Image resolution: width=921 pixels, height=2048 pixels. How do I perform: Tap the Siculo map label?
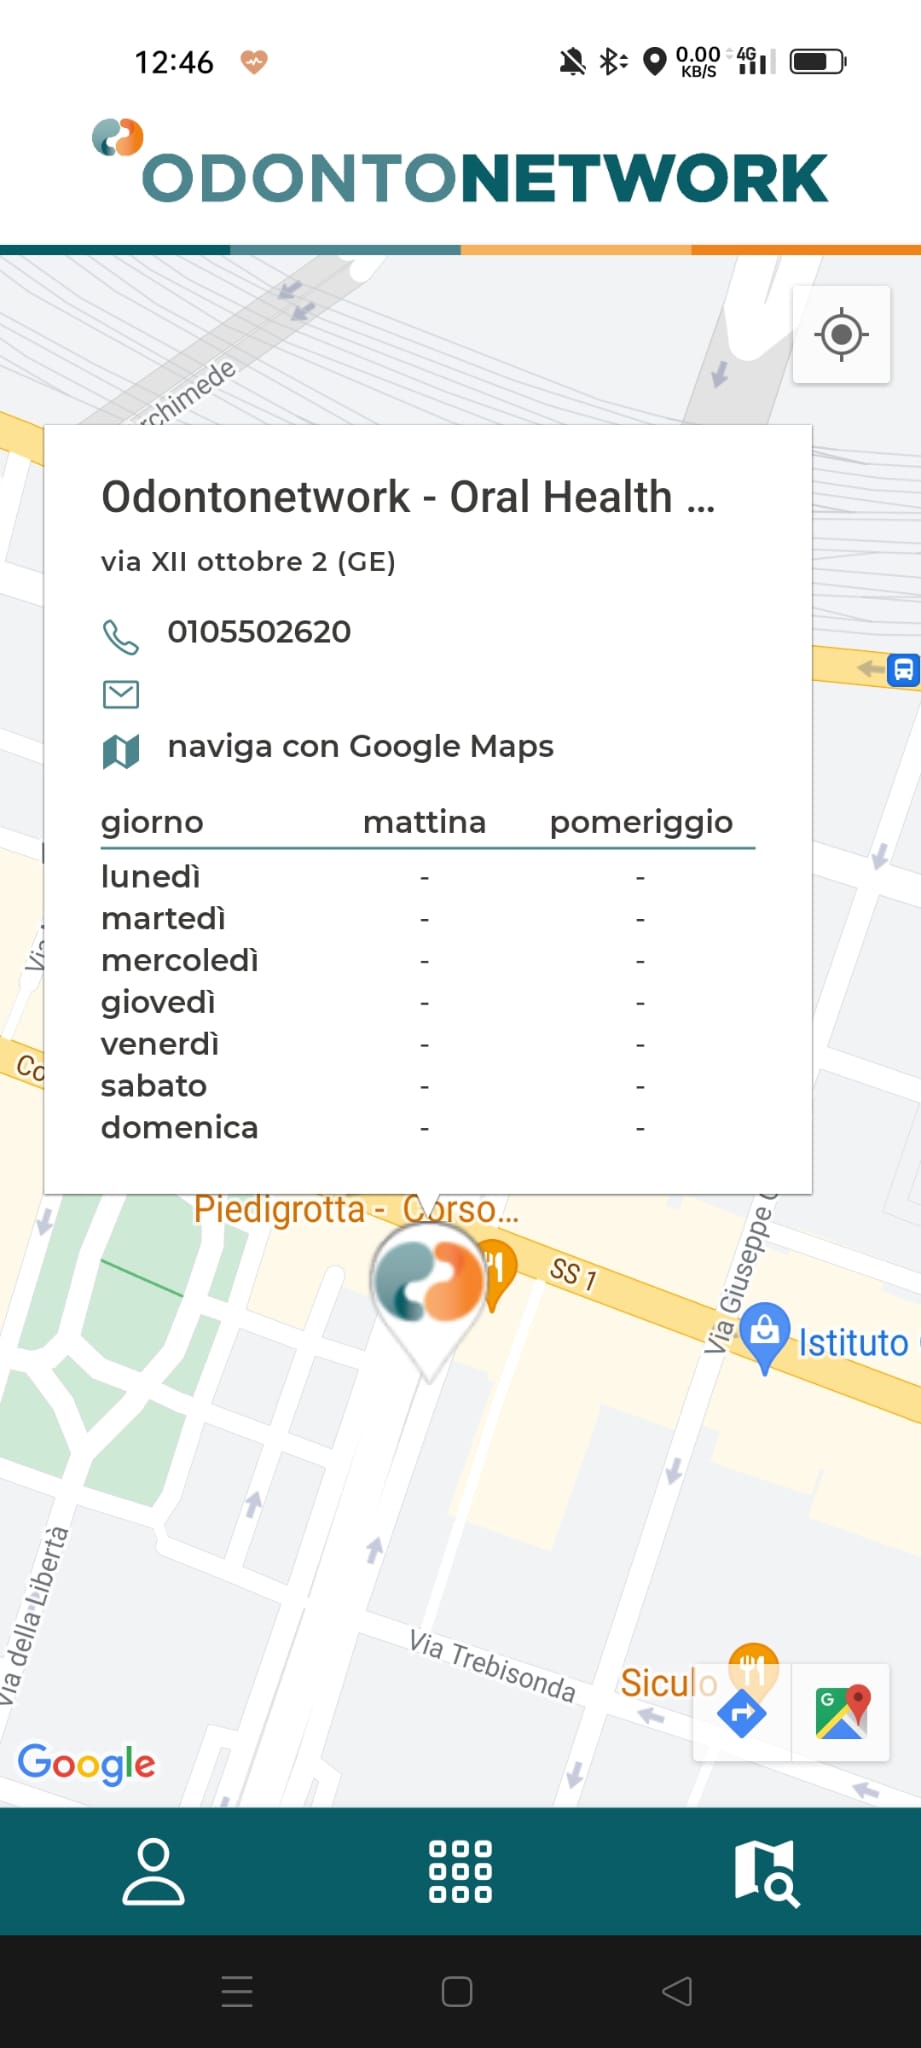coord(668,1683)
